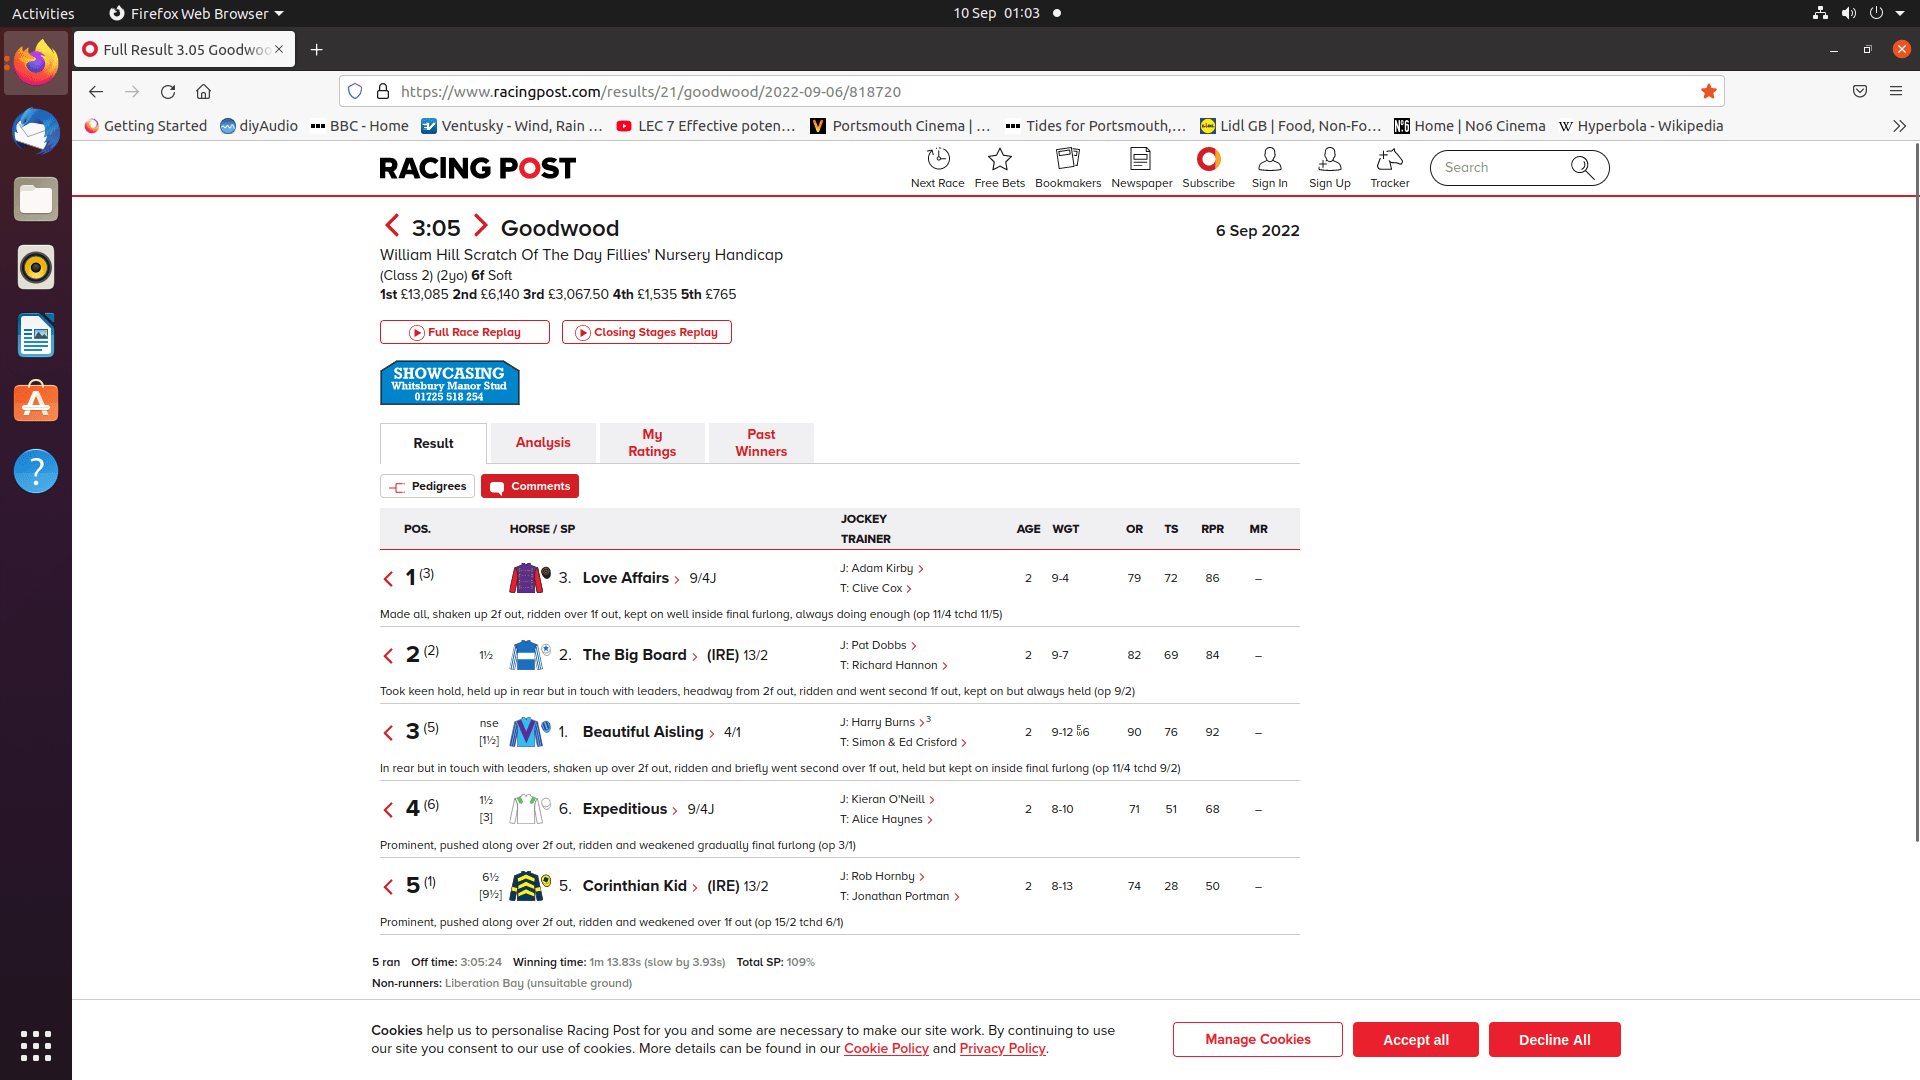This screenshot has height=1080, width=1920.
Task: Expand row for 1st place Love Affairs
Action: [x=388, y=579]
